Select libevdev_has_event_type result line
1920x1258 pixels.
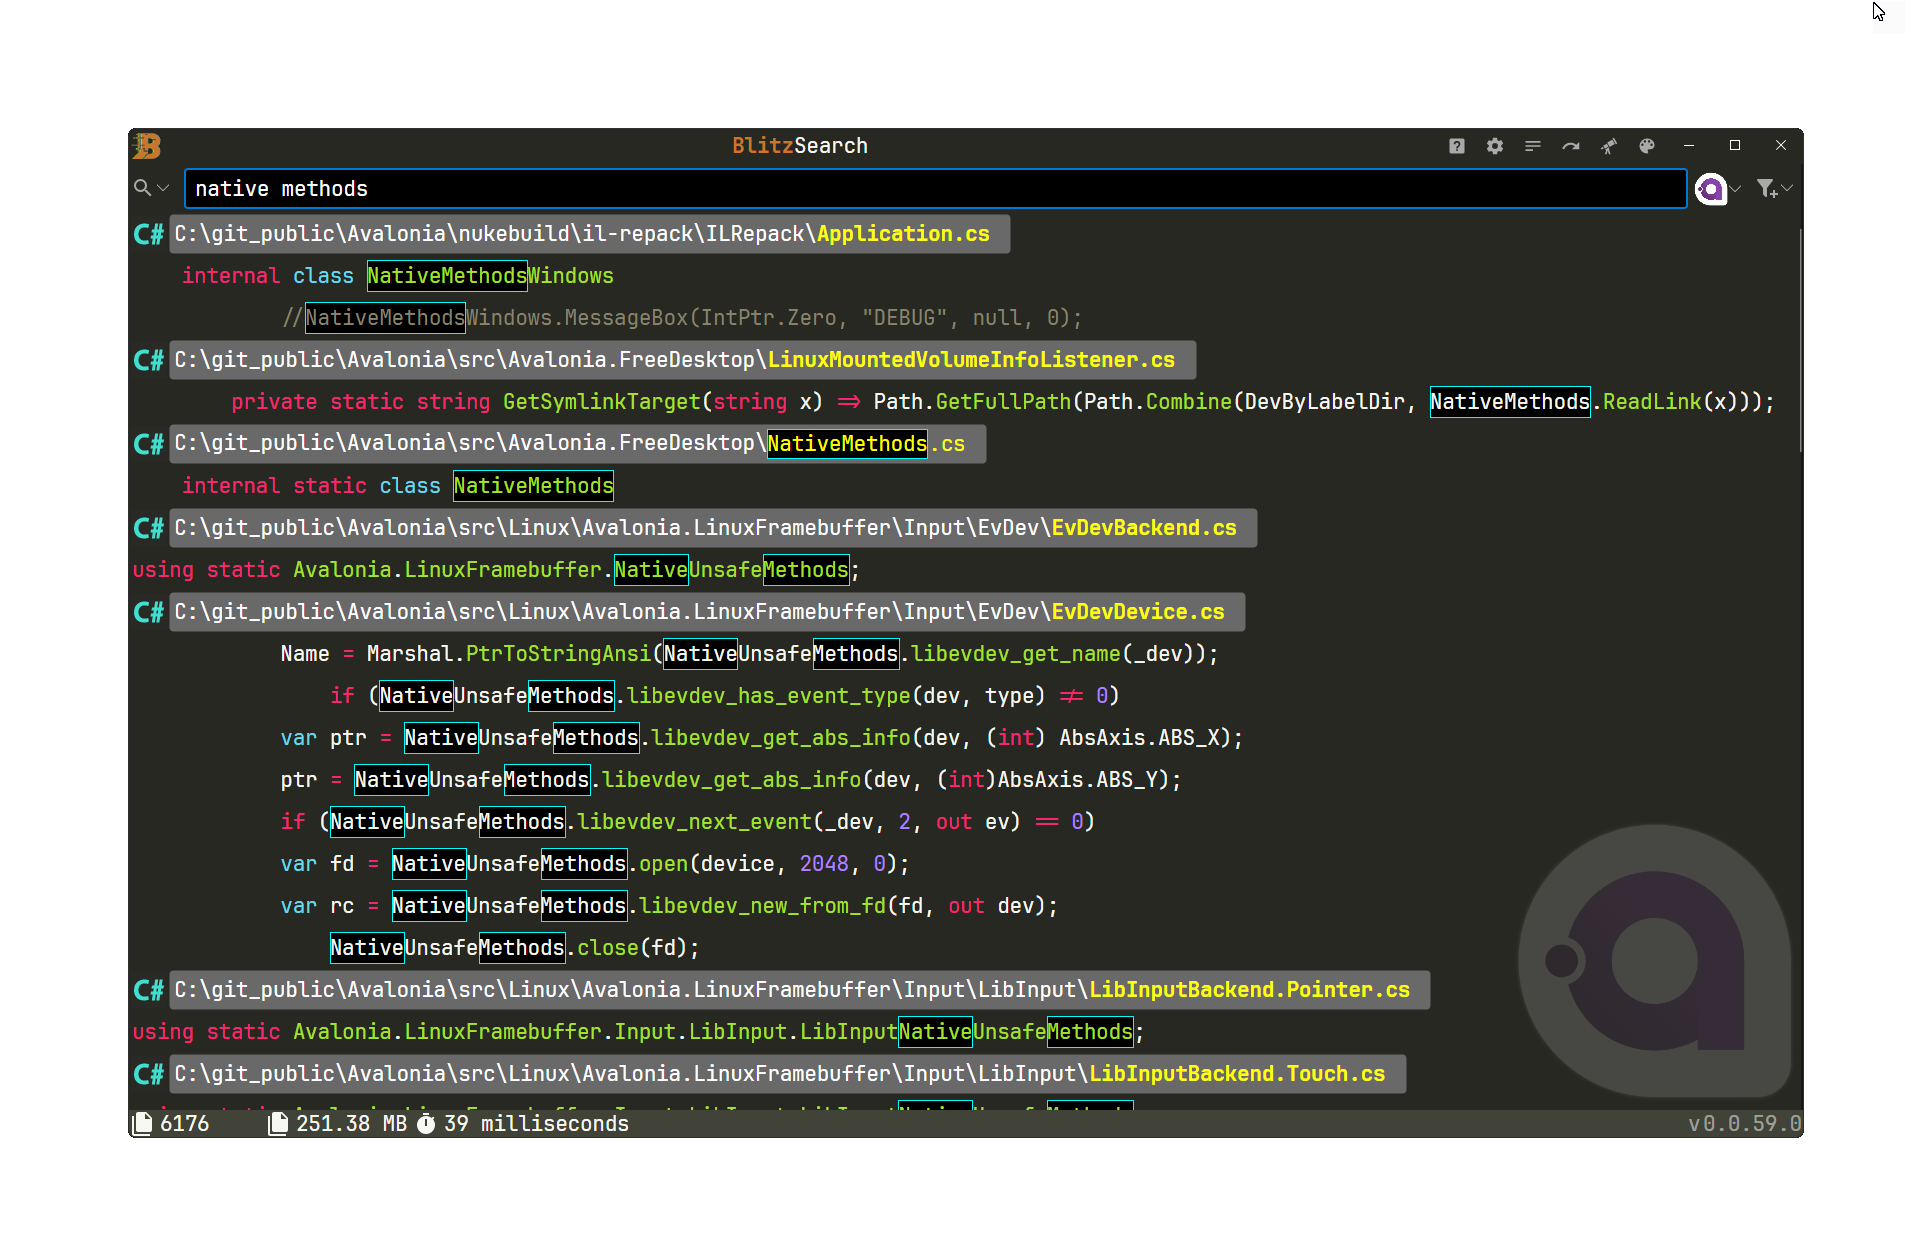725,696
